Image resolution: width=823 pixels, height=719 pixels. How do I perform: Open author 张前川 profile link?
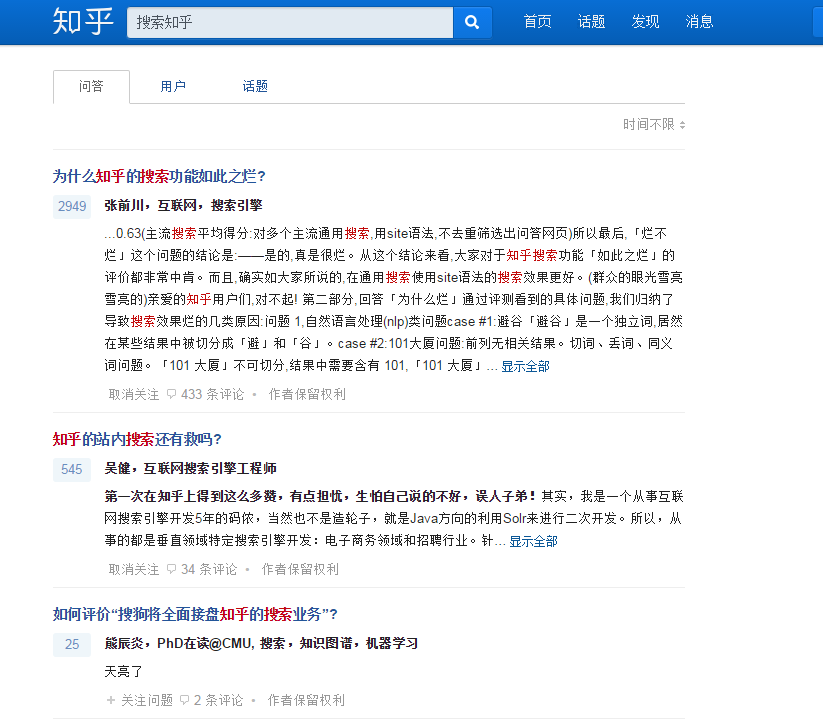point(124,205)
